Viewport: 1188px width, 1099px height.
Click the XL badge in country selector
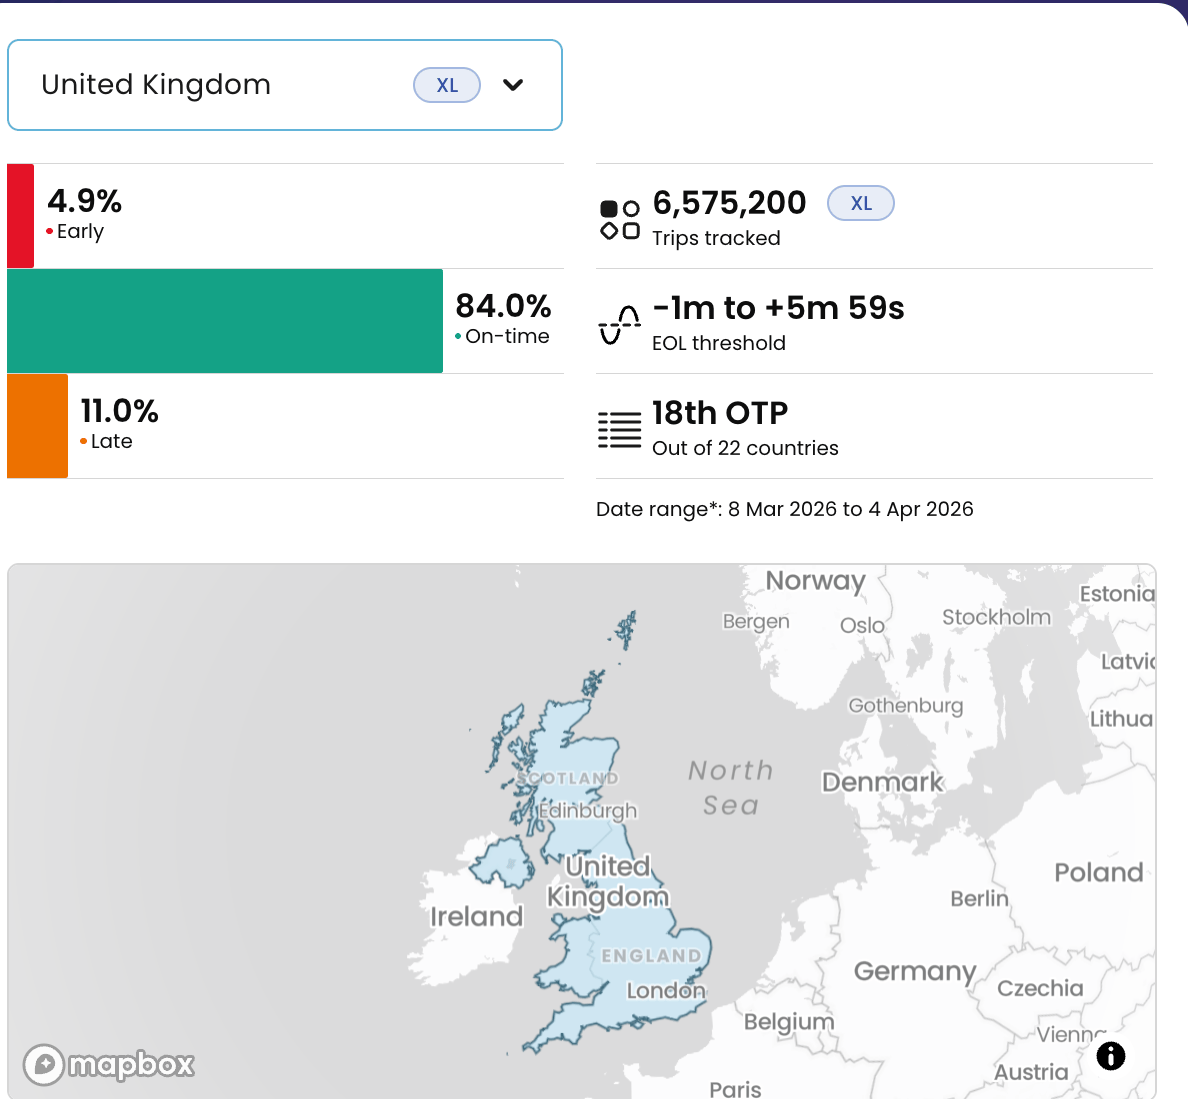pos(447,85)
